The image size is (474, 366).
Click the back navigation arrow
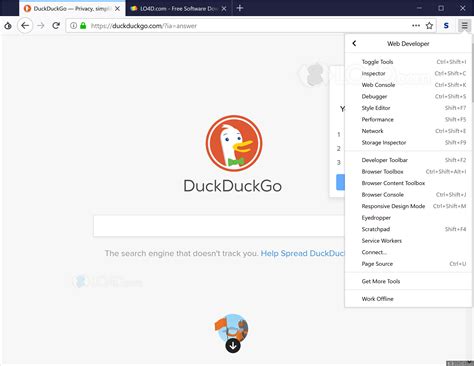point(25,26)
